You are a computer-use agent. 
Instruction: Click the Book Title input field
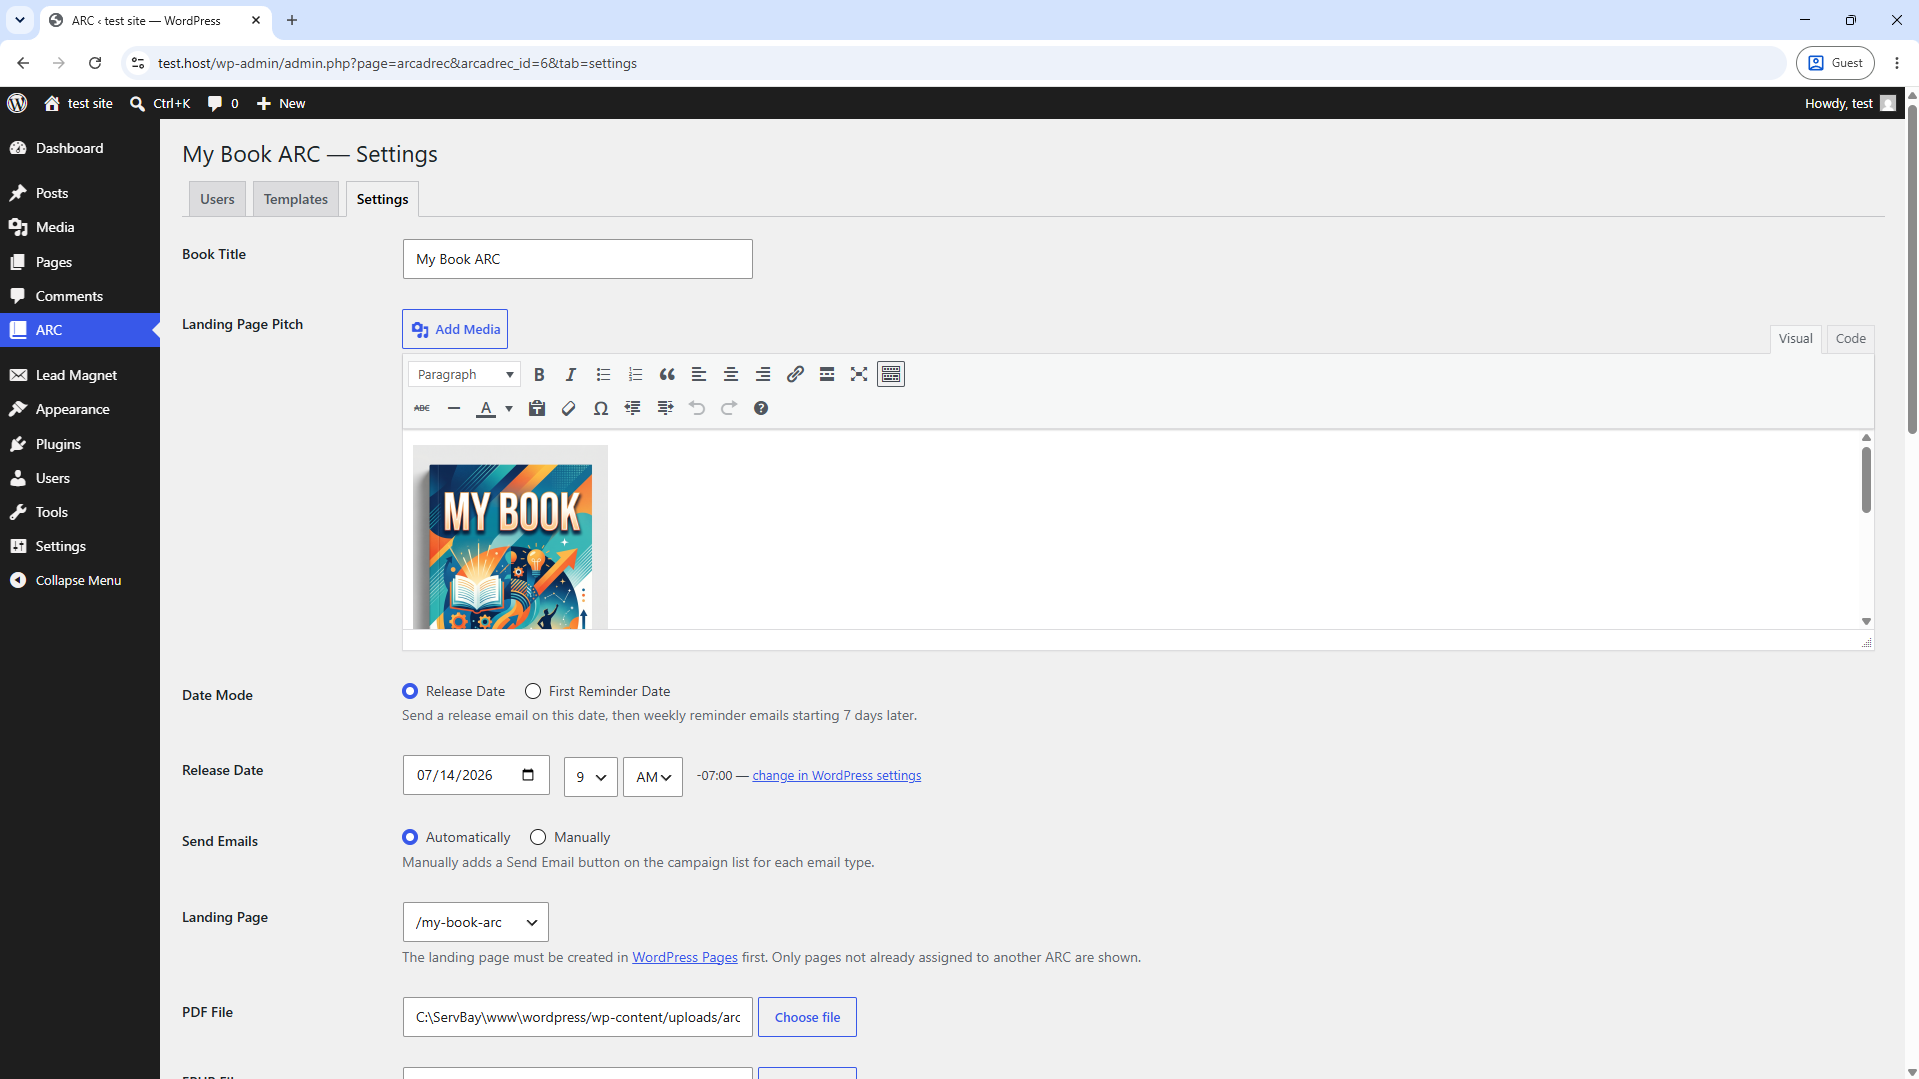coord(578,259)
